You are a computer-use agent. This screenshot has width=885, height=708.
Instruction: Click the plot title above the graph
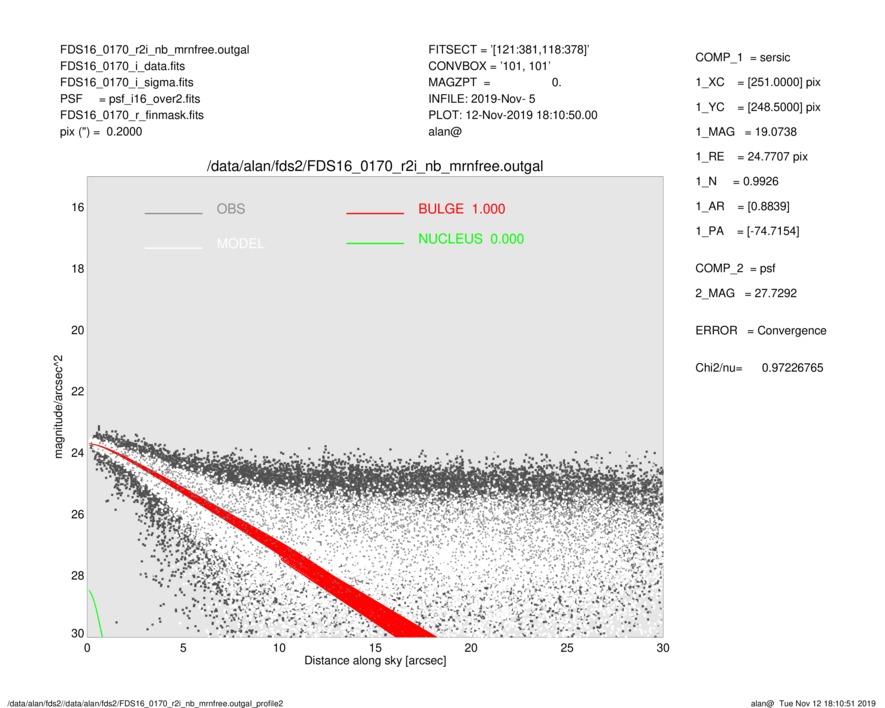pyautogui.click(x=374, y=166)
